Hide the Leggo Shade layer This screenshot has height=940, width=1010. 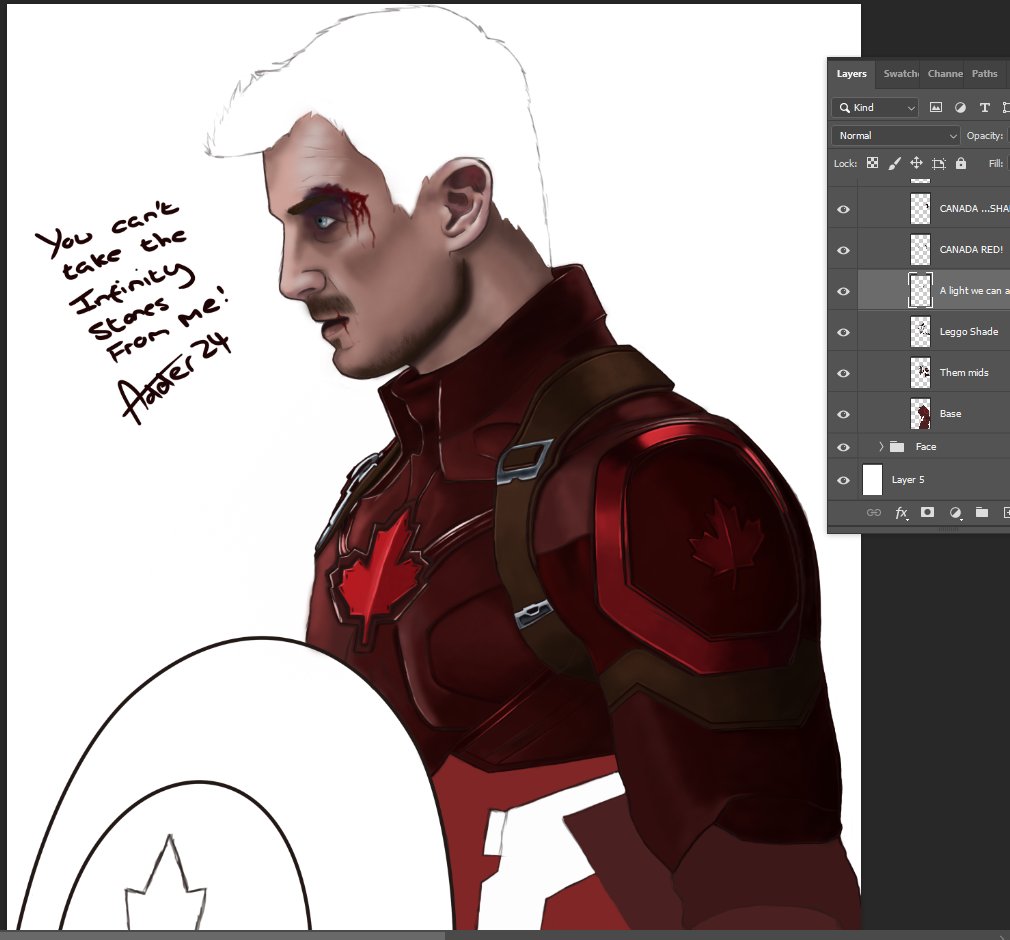(843, 332)
